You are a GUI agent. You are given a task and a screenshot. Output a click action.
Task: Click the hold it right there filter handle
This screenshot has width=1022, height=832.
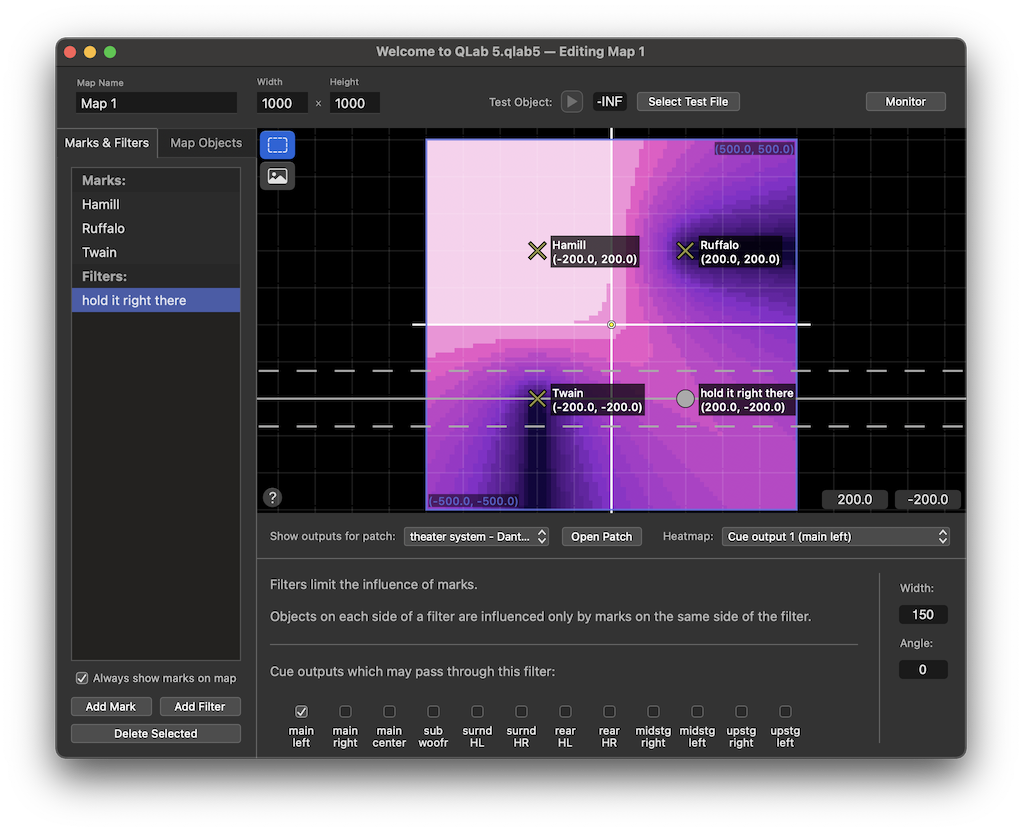[685, 398]
